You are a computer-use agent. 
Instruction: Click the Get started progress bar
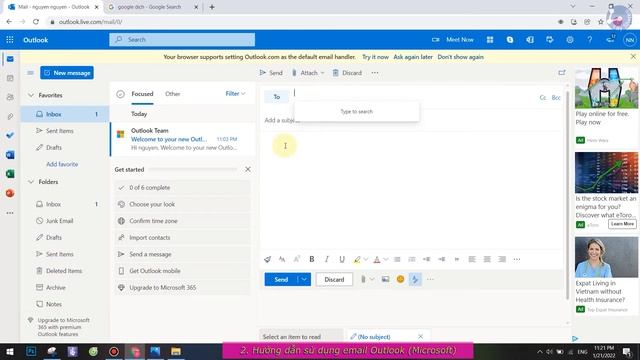tap(193, 169)
